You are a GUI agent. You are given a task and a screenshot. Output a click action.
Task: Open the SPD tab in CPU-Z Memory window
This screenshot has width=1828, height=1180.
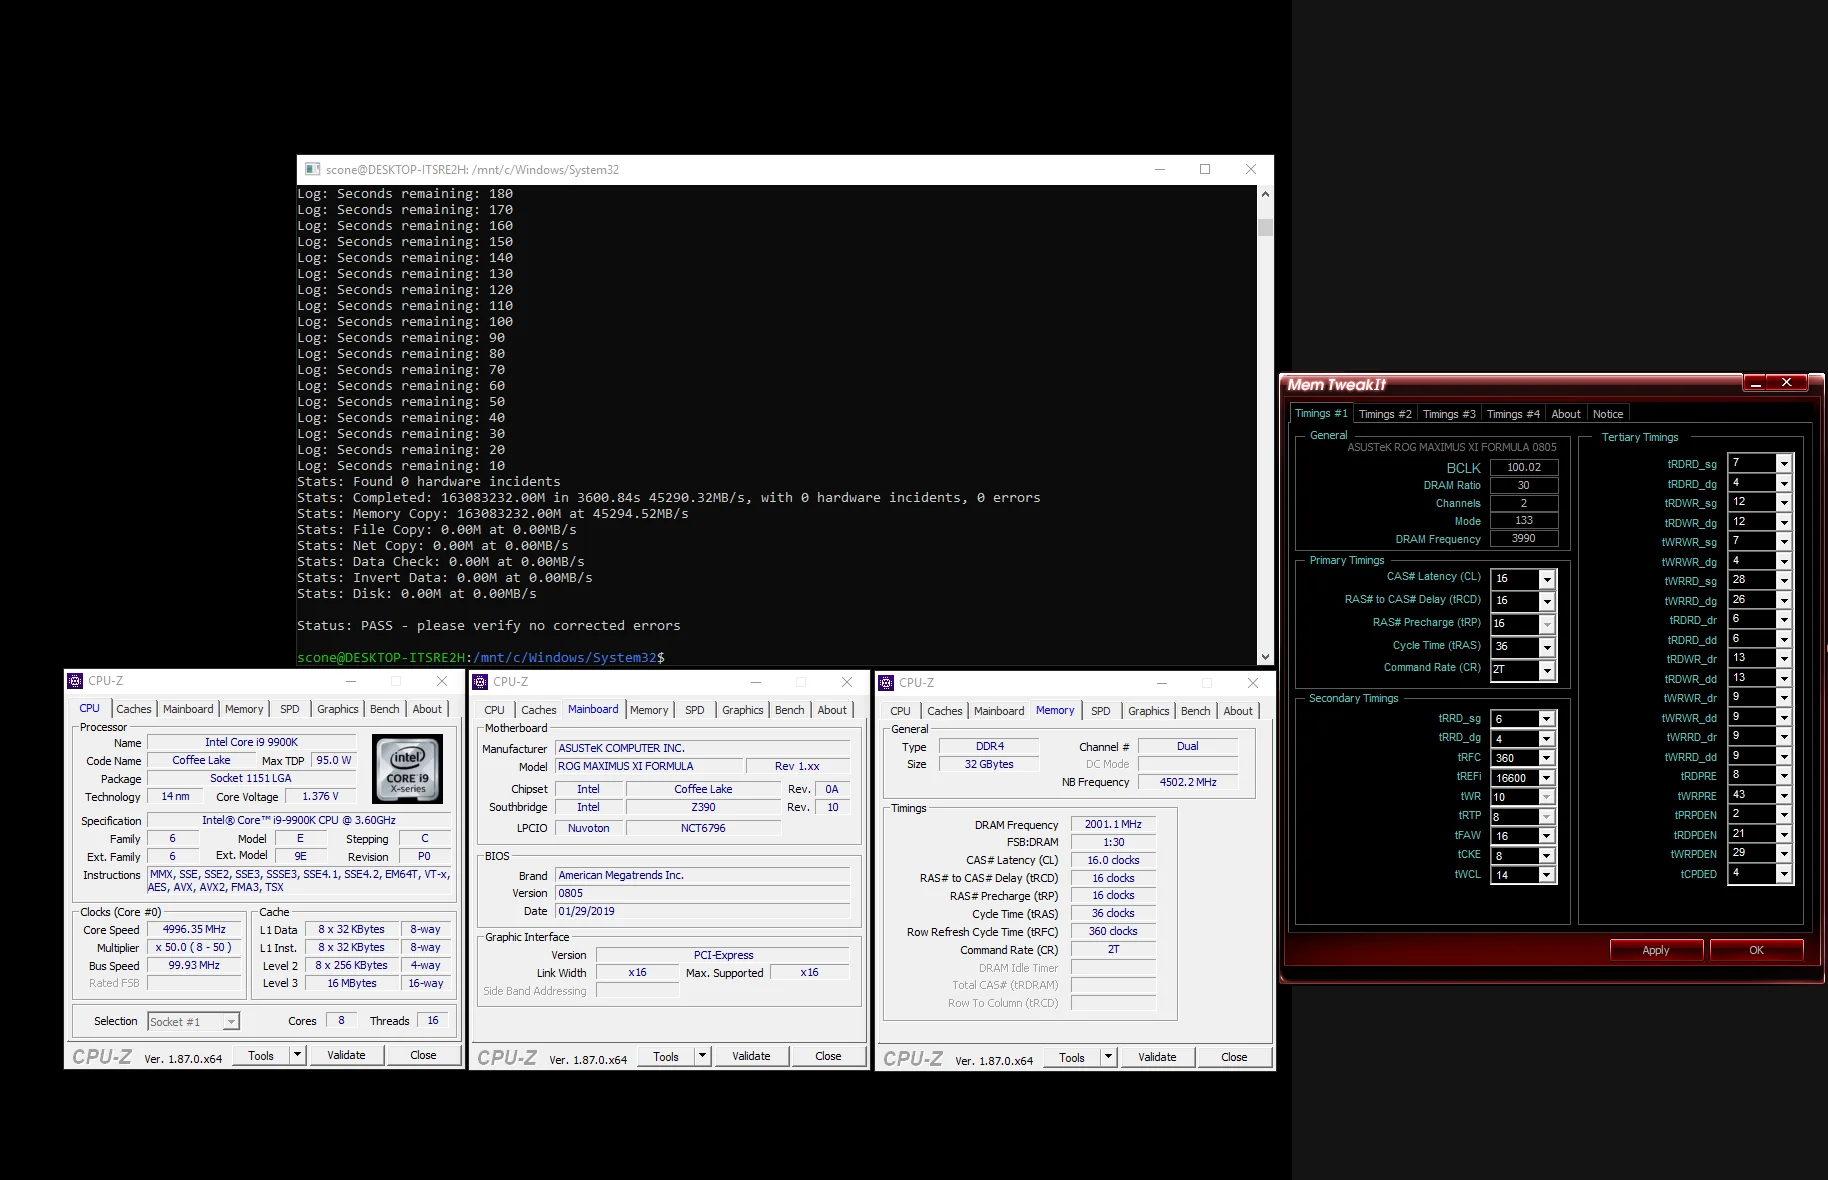(x=1101, y=711)
